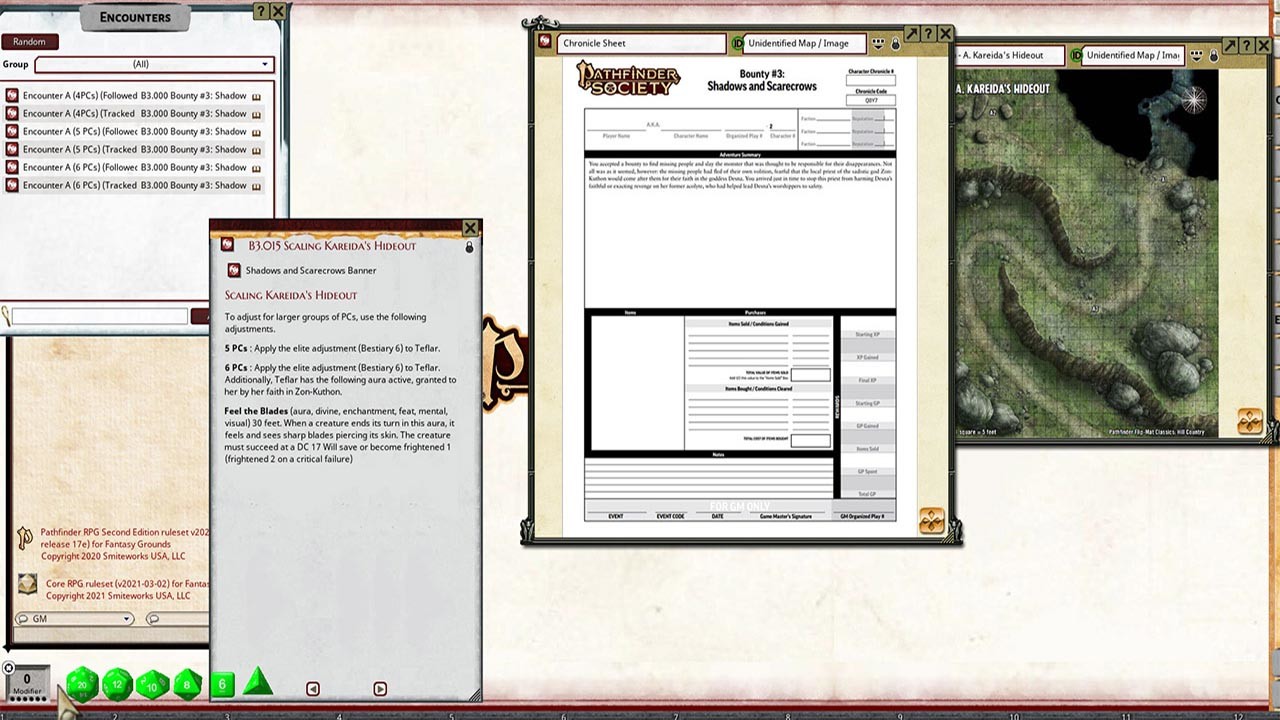Roll the green d12 die
Screen dimensions: 1280x720
click(118, 685)
